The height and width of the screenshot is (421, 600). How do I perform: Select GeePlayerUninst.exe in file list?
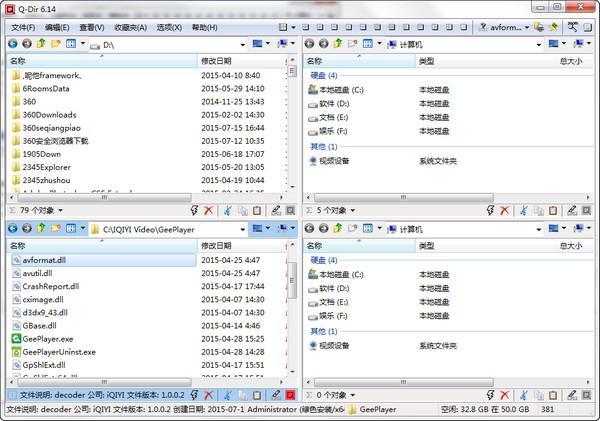click(59, 352)
